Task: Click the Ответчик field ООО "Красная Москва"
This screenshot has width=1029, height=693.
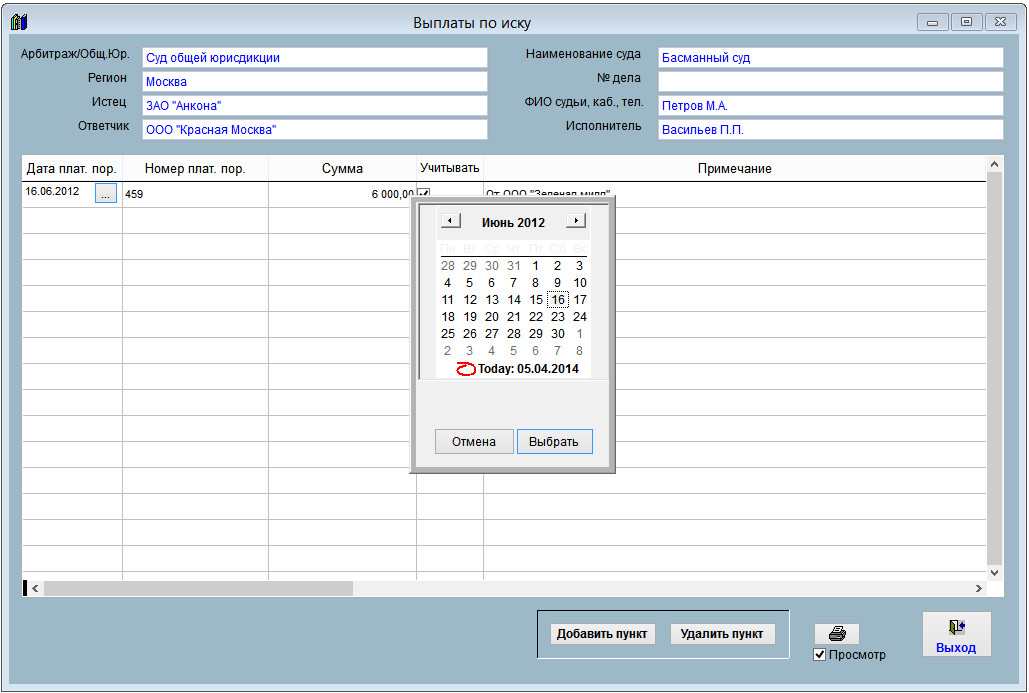Action: coord(315,130)
